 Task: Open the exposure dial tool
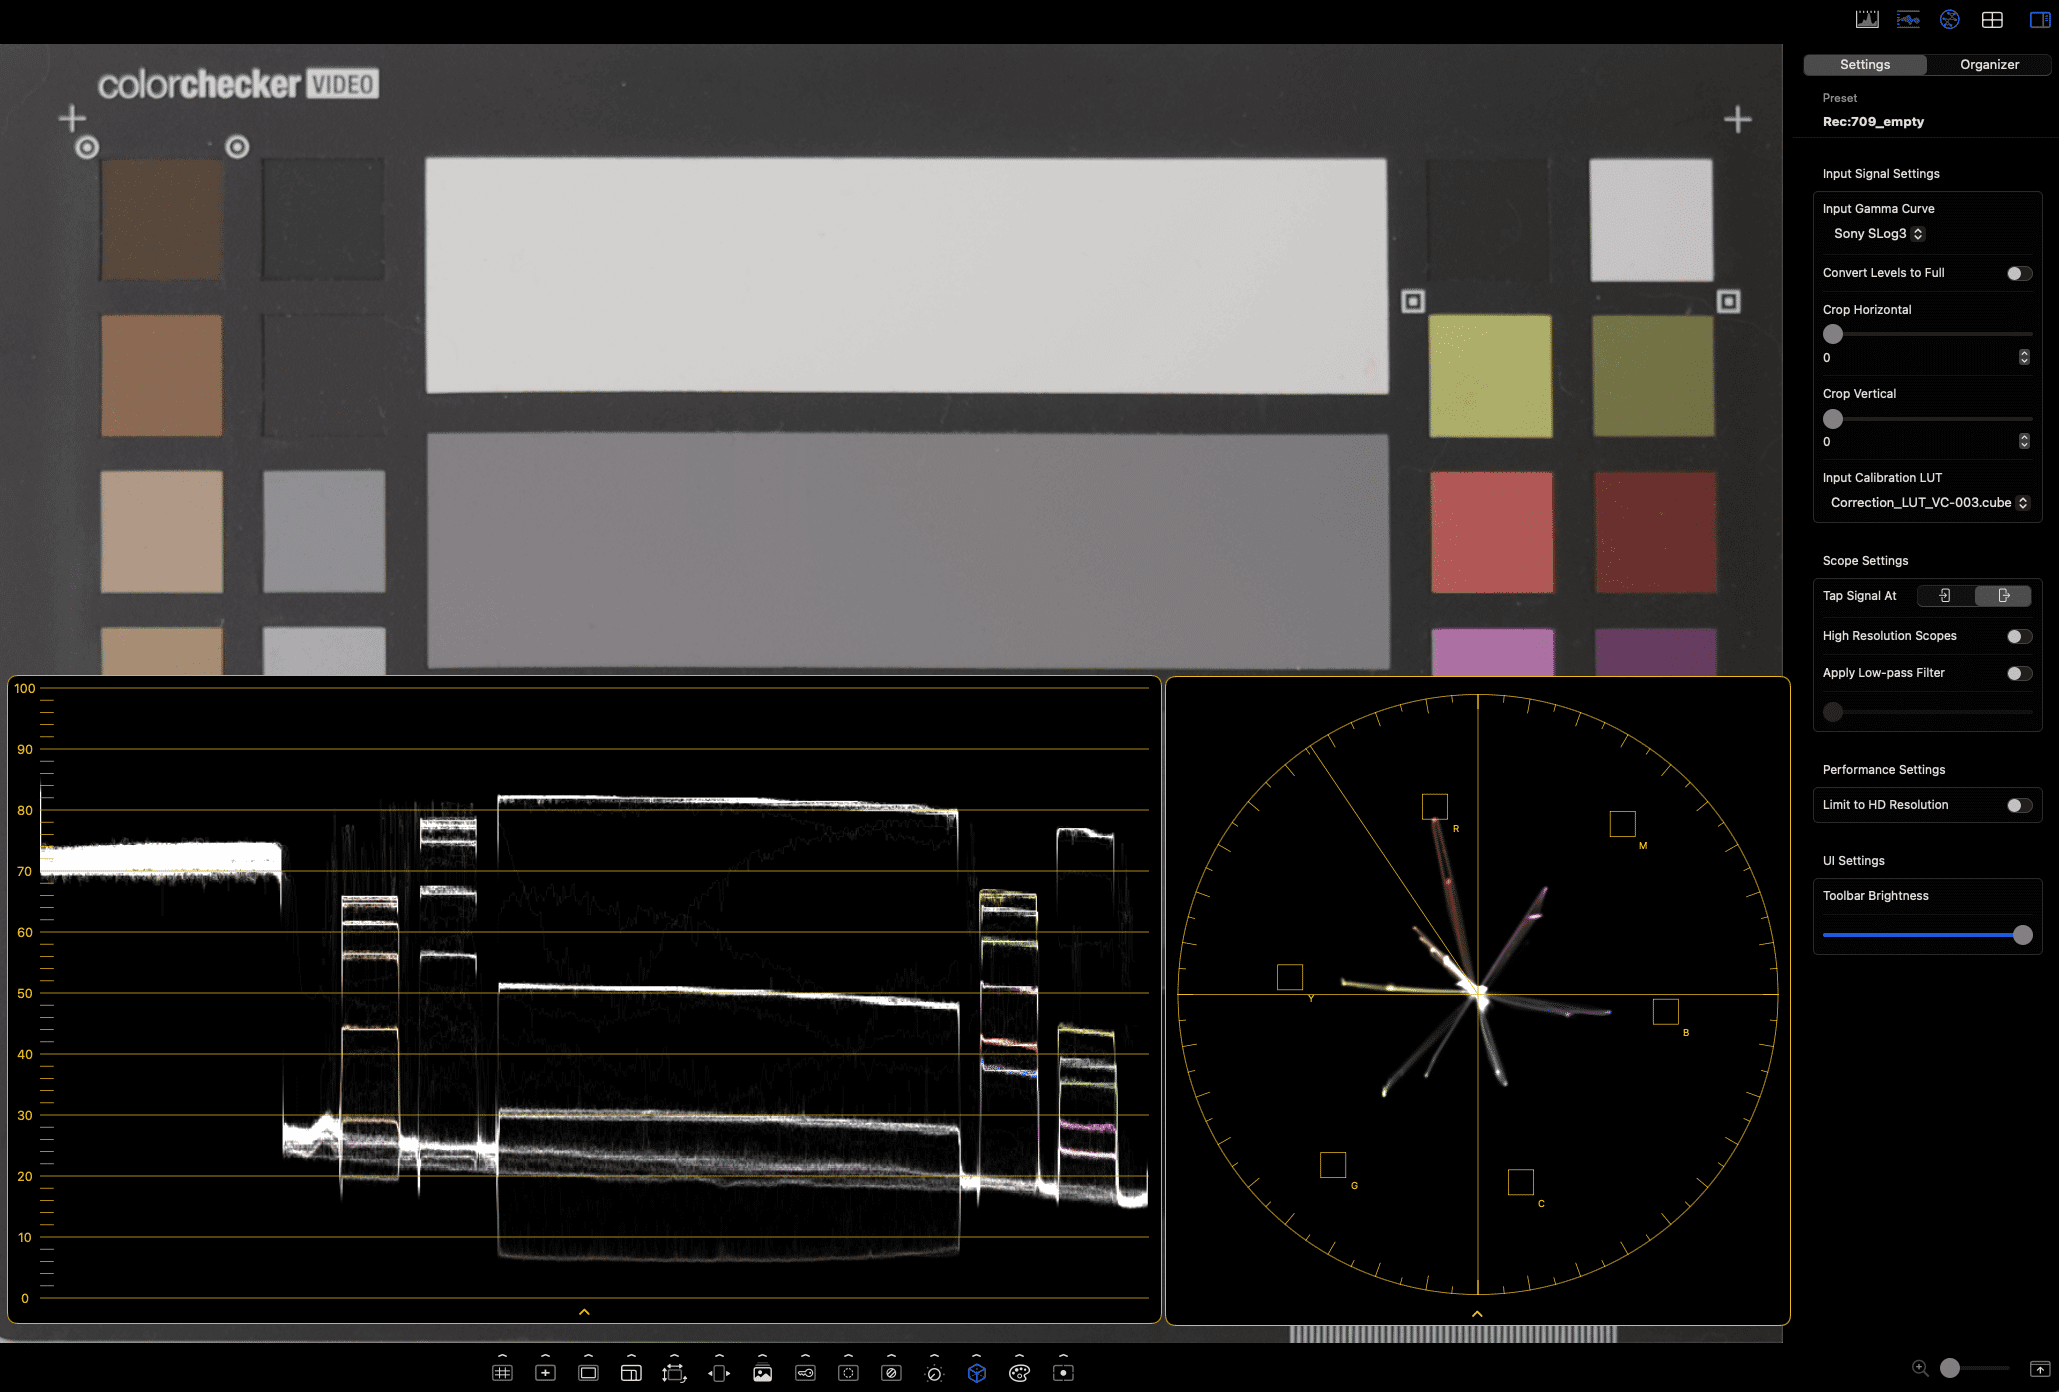tap(932, 1373)
